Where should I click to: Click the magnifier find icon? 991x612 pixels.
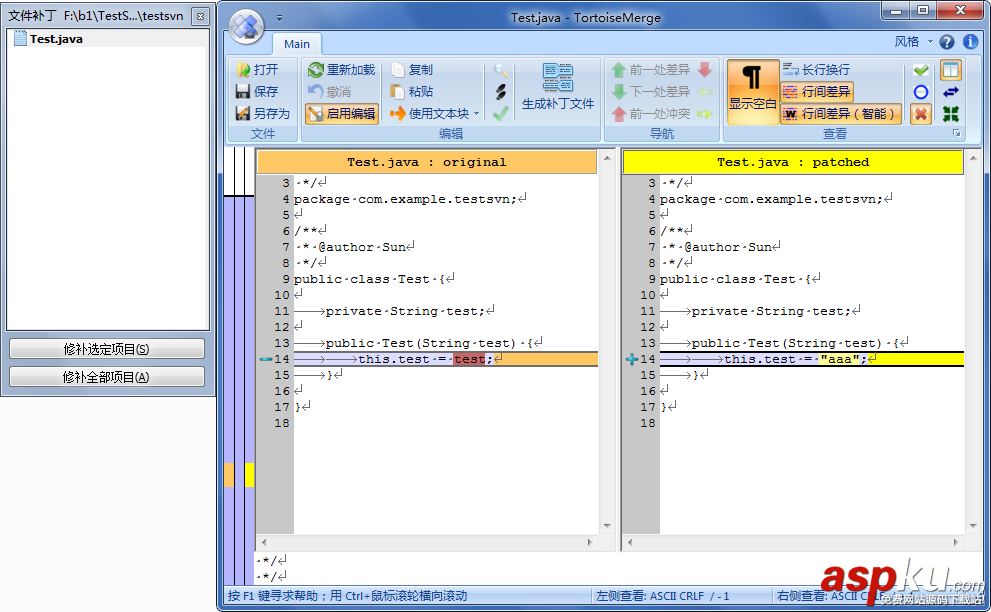pos(501,70)
